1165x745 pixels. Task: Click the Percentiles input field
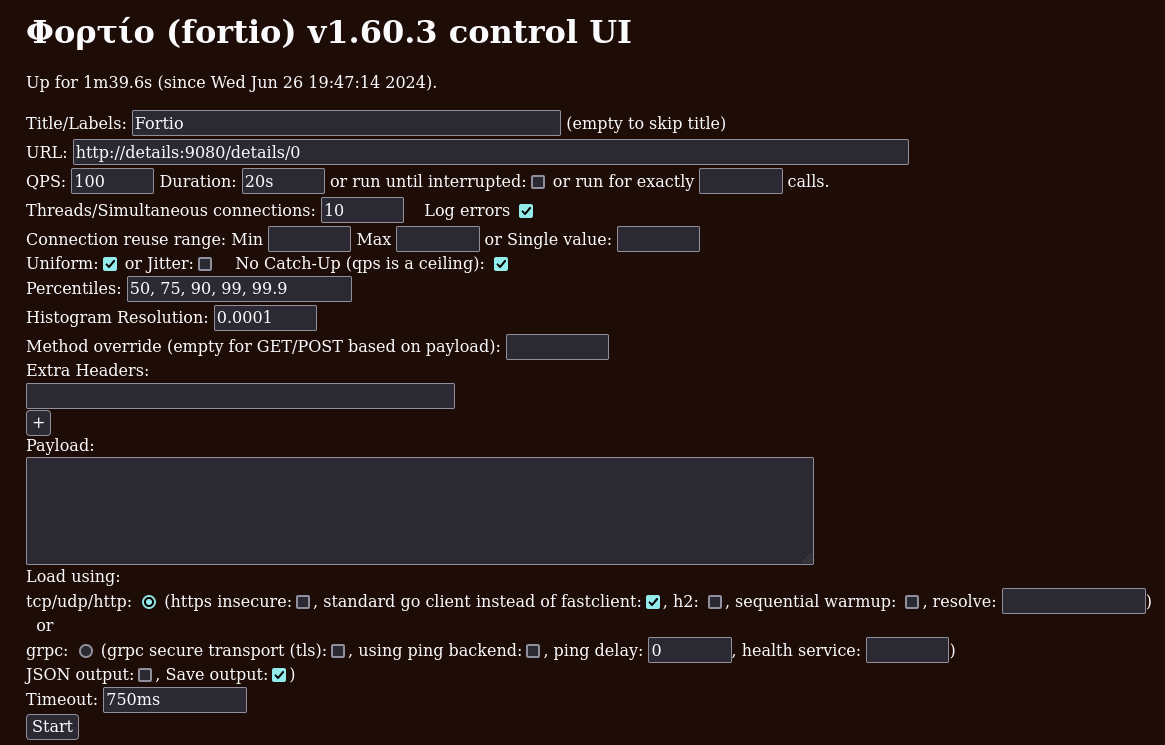[x=239, y=289]
